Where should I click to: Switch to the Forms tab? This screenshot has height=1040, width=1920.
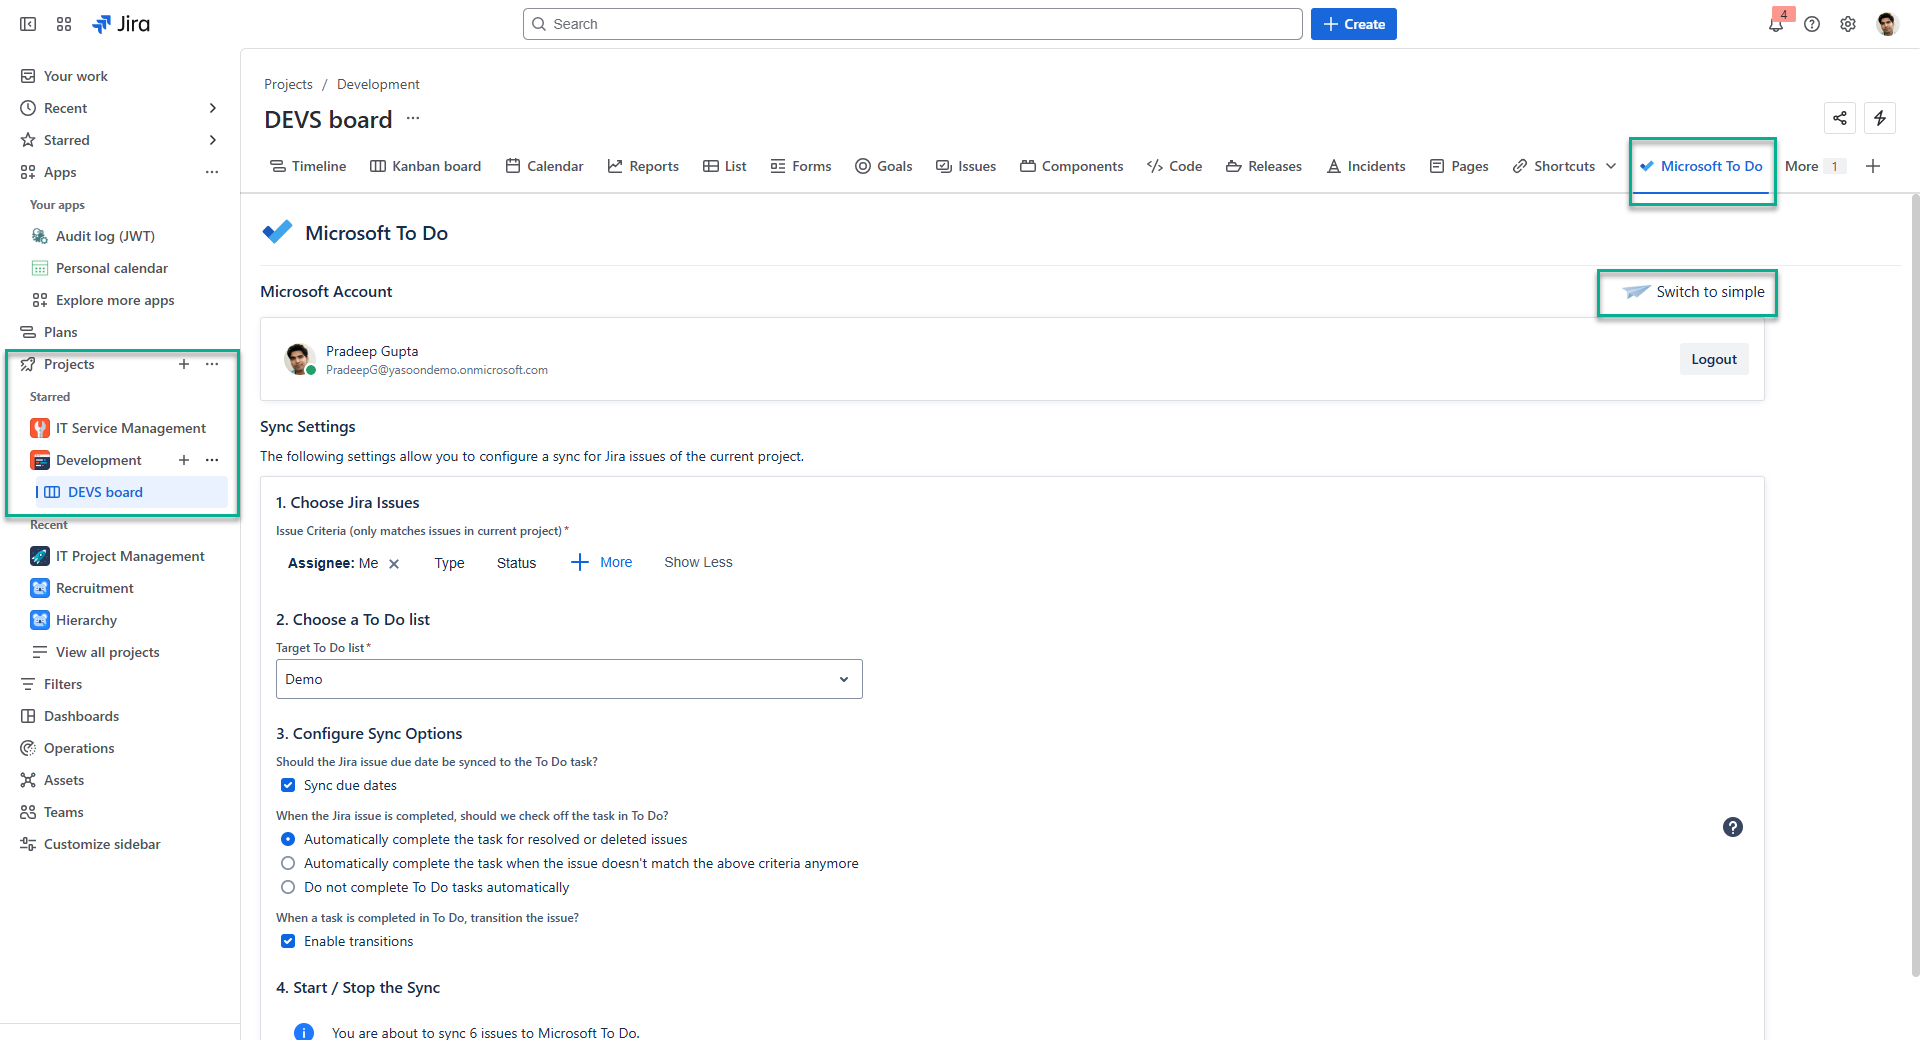click(801, 166)
